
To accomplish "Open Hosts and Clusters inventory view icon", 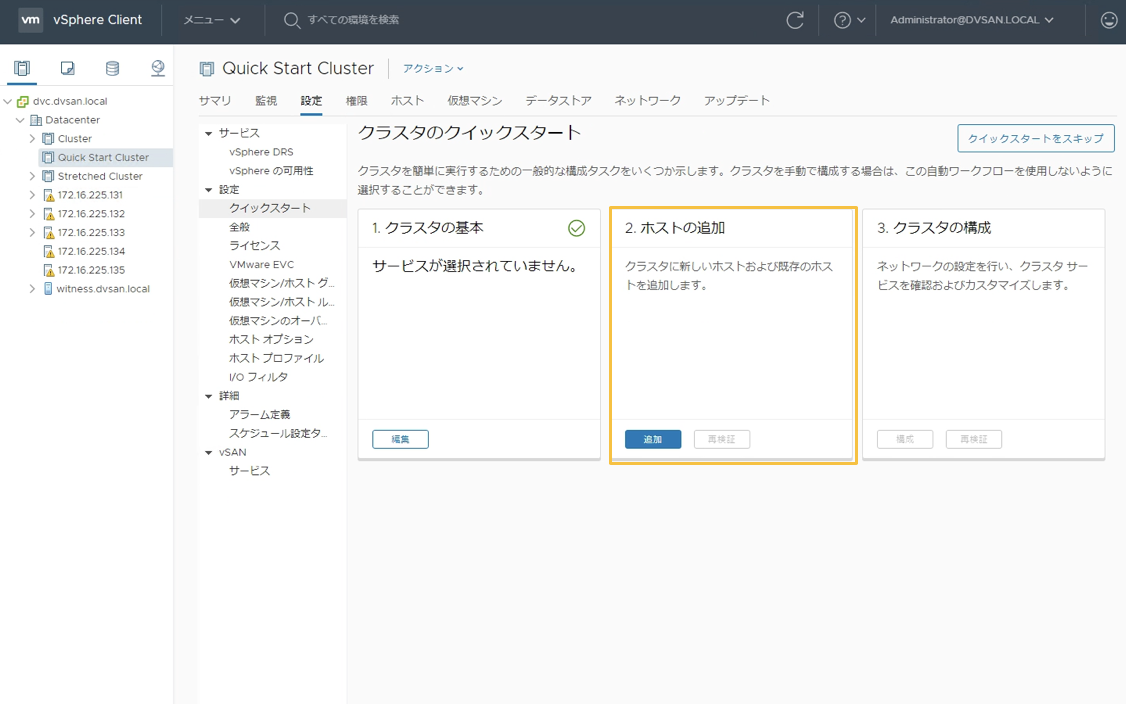I will pyautogui.click(x=22, y=68).
